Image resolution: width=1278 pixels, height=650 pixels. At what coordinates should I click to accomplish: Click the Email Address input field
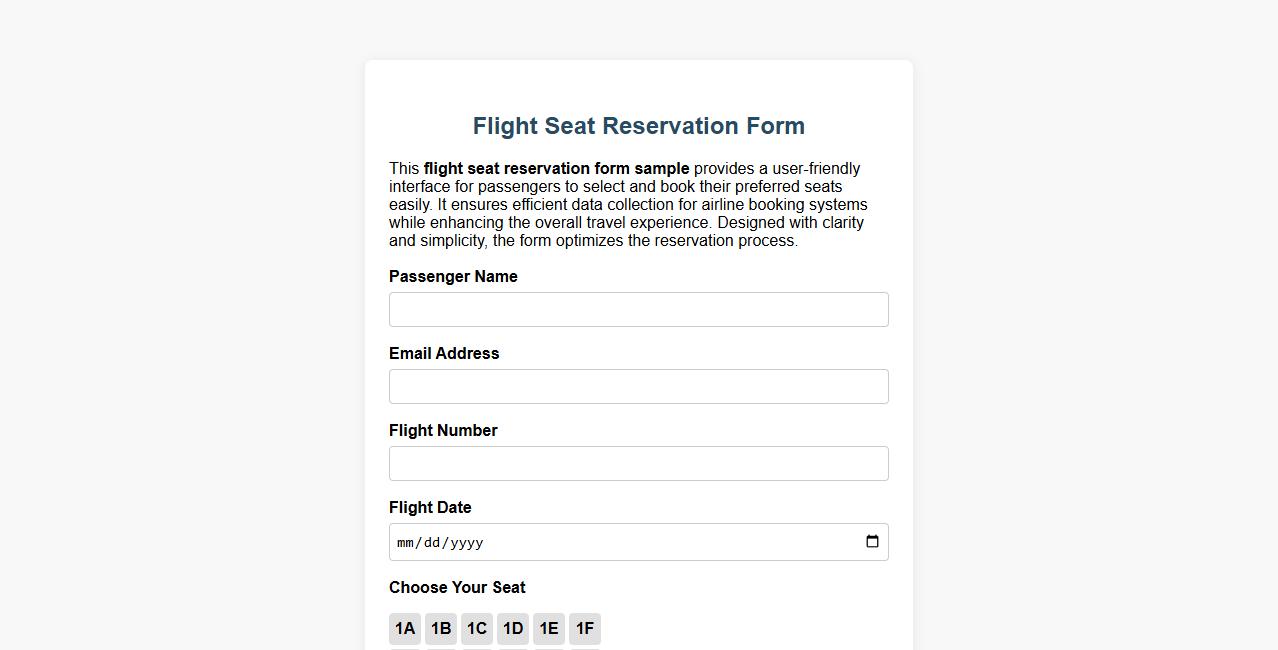638,386
